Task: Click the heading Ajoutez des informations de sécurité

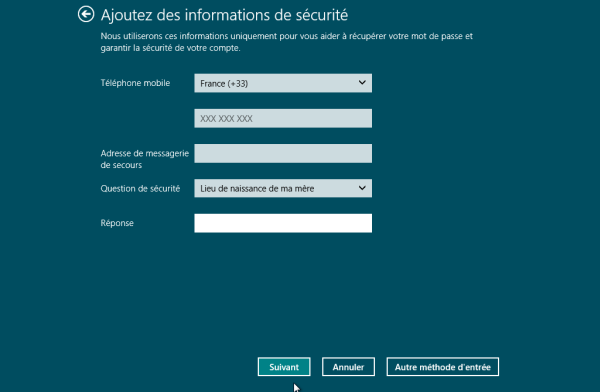Action: [x=224, y=15]
